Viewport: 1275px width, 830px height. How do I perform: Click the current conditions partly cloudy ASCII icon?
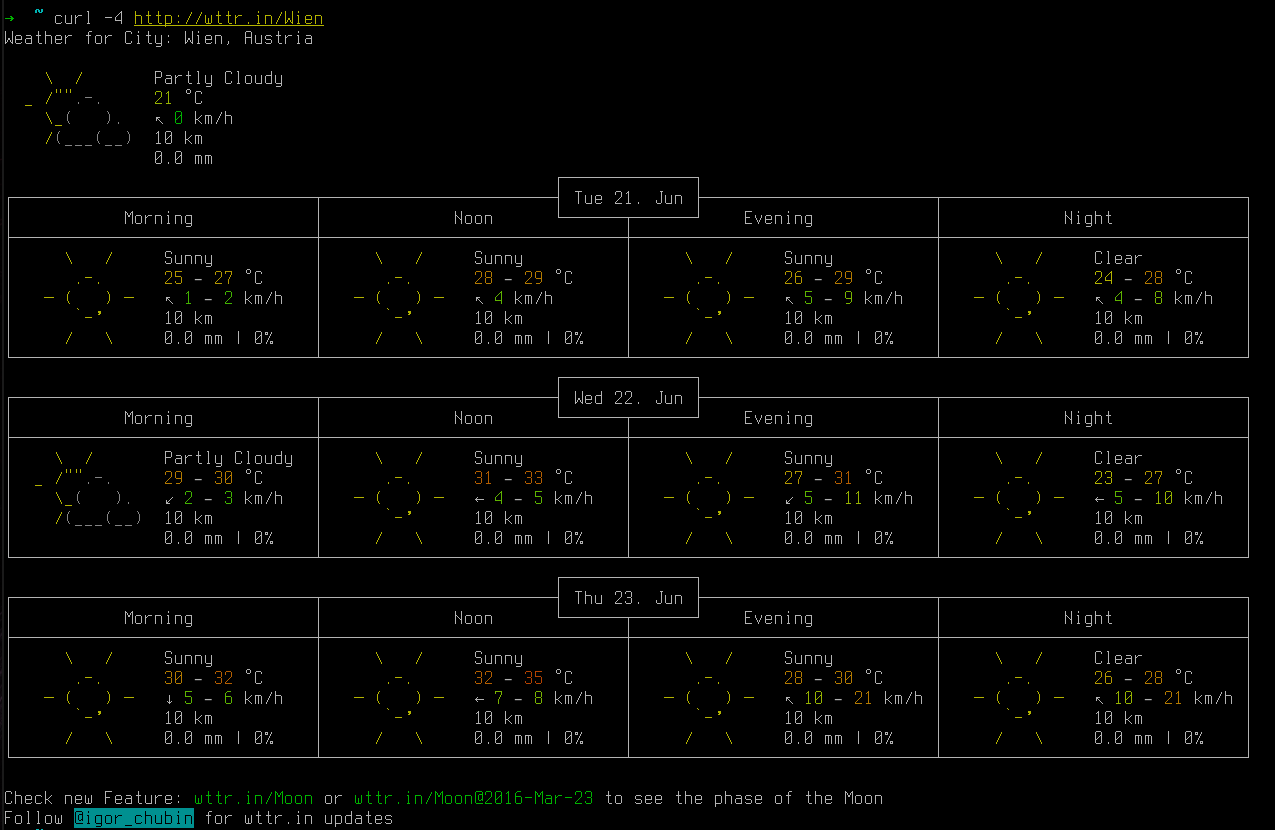pyautogui.click(x=79, y=108)
